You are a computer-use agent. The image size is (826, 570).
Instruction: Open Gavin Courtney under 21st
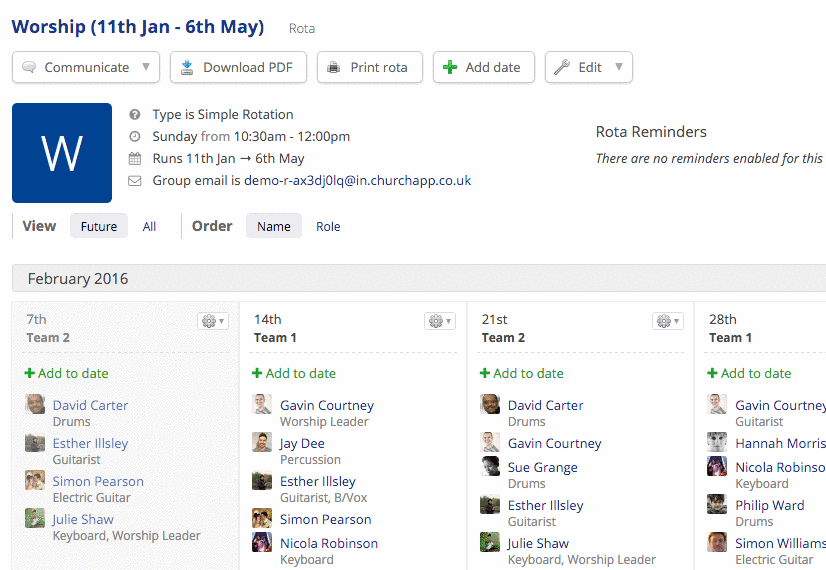coord(554,443)
